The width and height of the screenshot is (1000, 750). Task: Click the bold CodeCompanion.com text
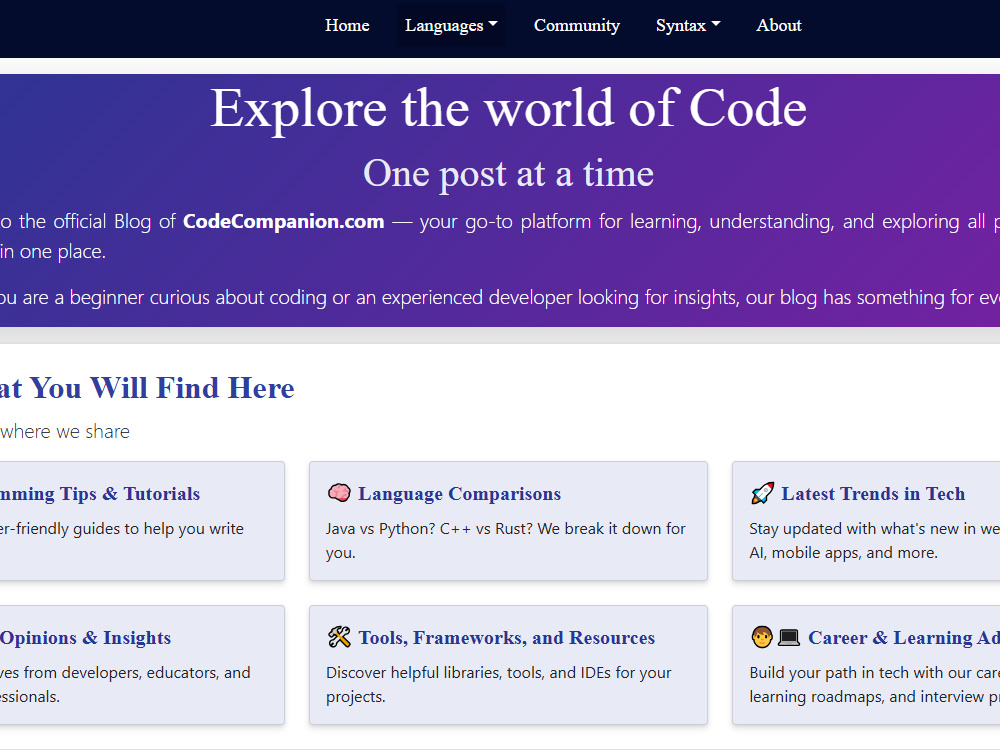click(x=284, y=221)
